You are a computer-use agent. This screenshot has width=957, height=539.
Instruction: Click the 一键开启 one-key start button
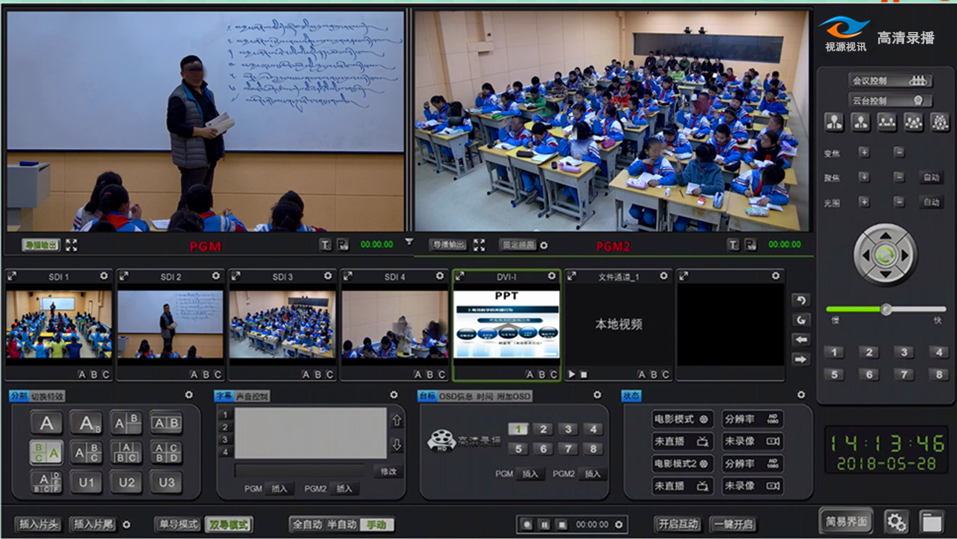[732, 524]
